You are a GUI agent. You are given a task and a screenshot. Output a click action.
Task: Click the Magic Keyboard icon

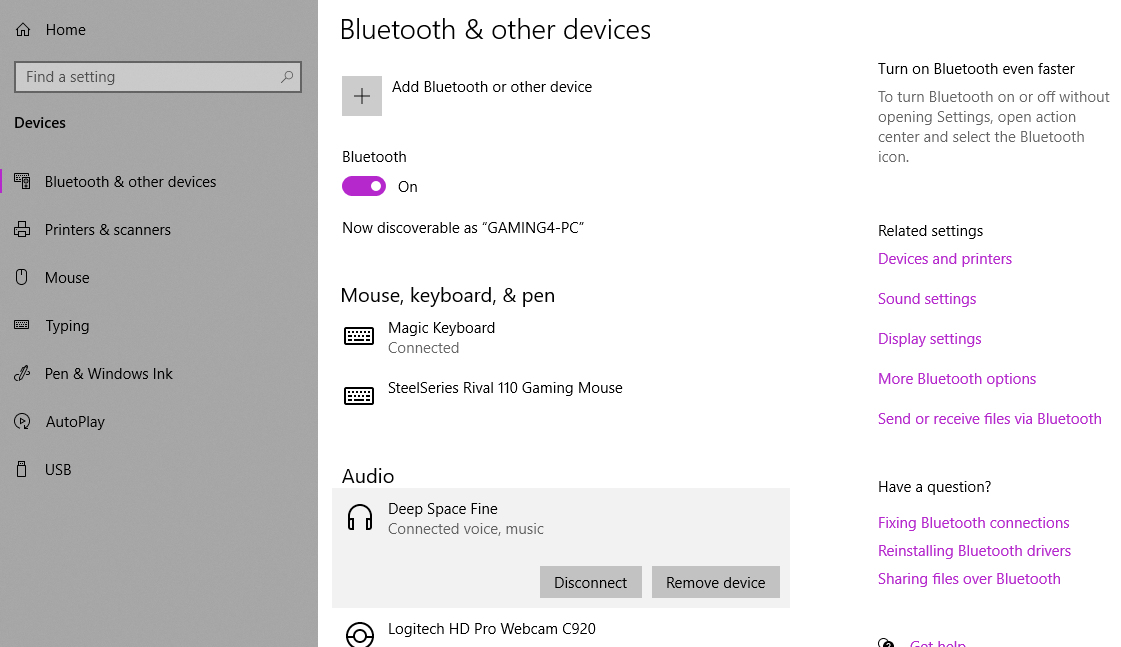[359, 337]
